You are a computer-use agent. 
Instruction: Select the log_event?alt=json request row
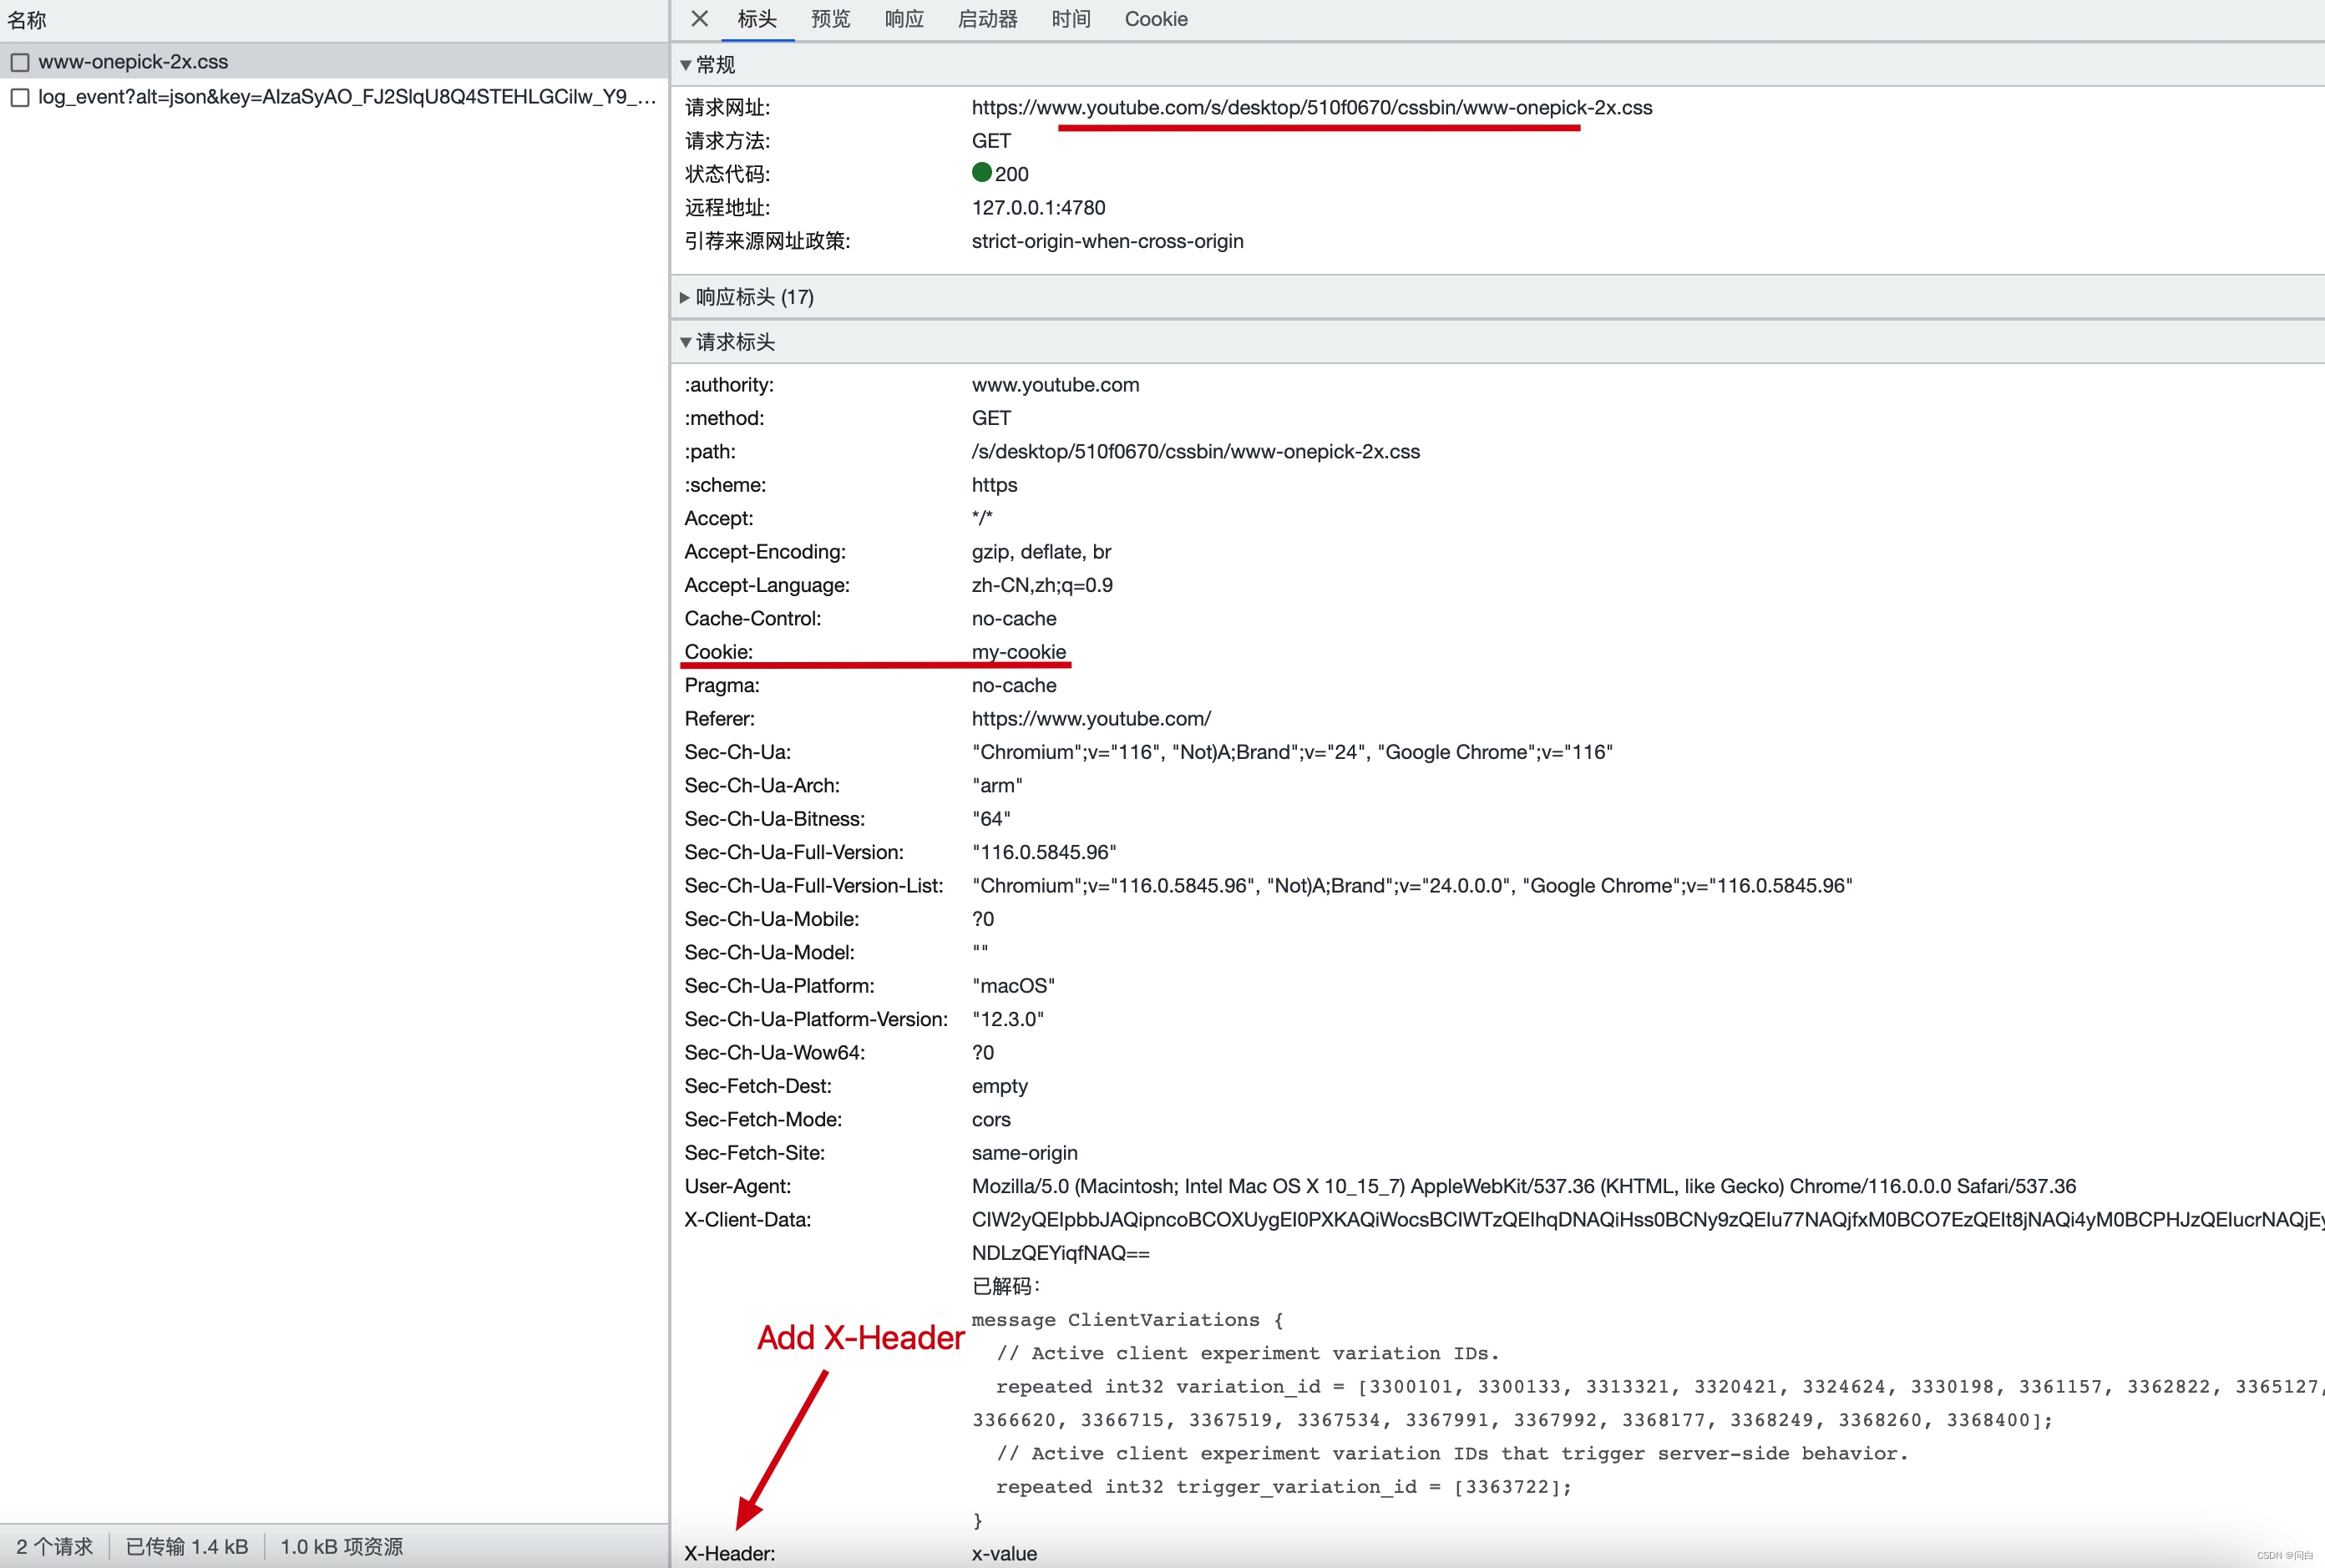pos(334,97)
